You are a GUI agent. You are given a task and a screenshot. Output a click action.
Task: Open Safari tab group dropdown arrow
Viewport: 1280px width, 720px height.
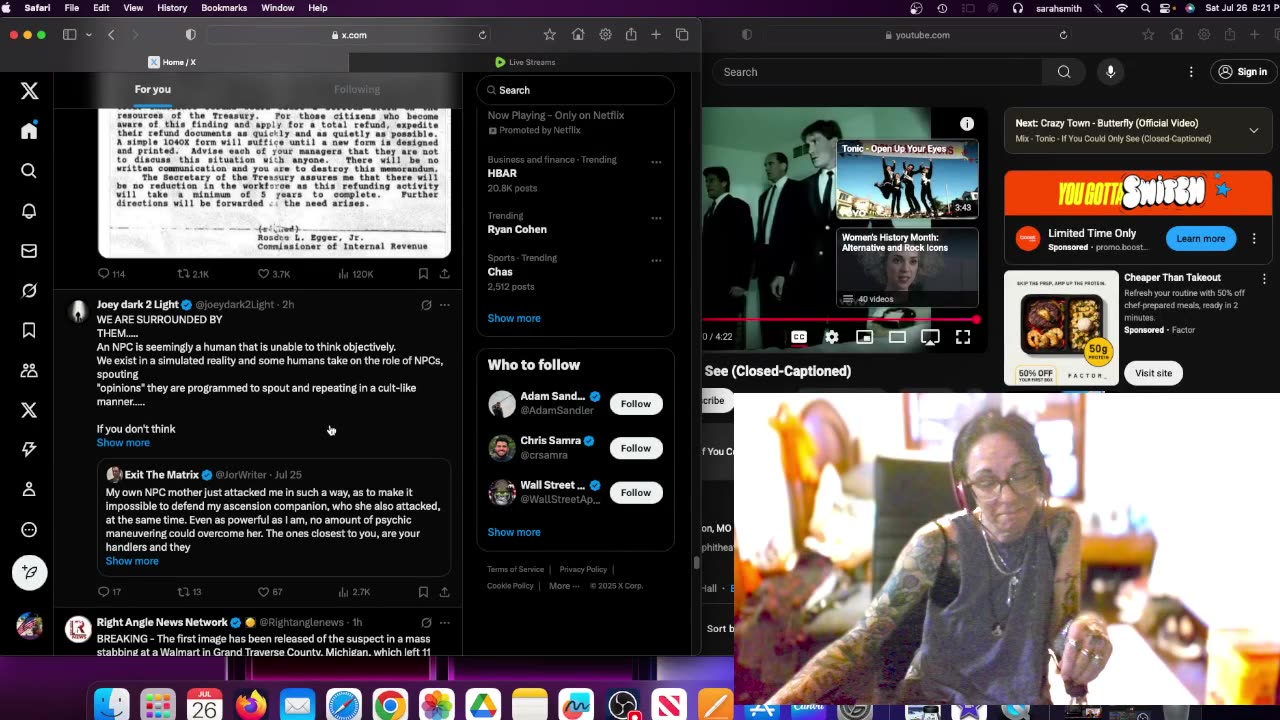pos(89,35)
